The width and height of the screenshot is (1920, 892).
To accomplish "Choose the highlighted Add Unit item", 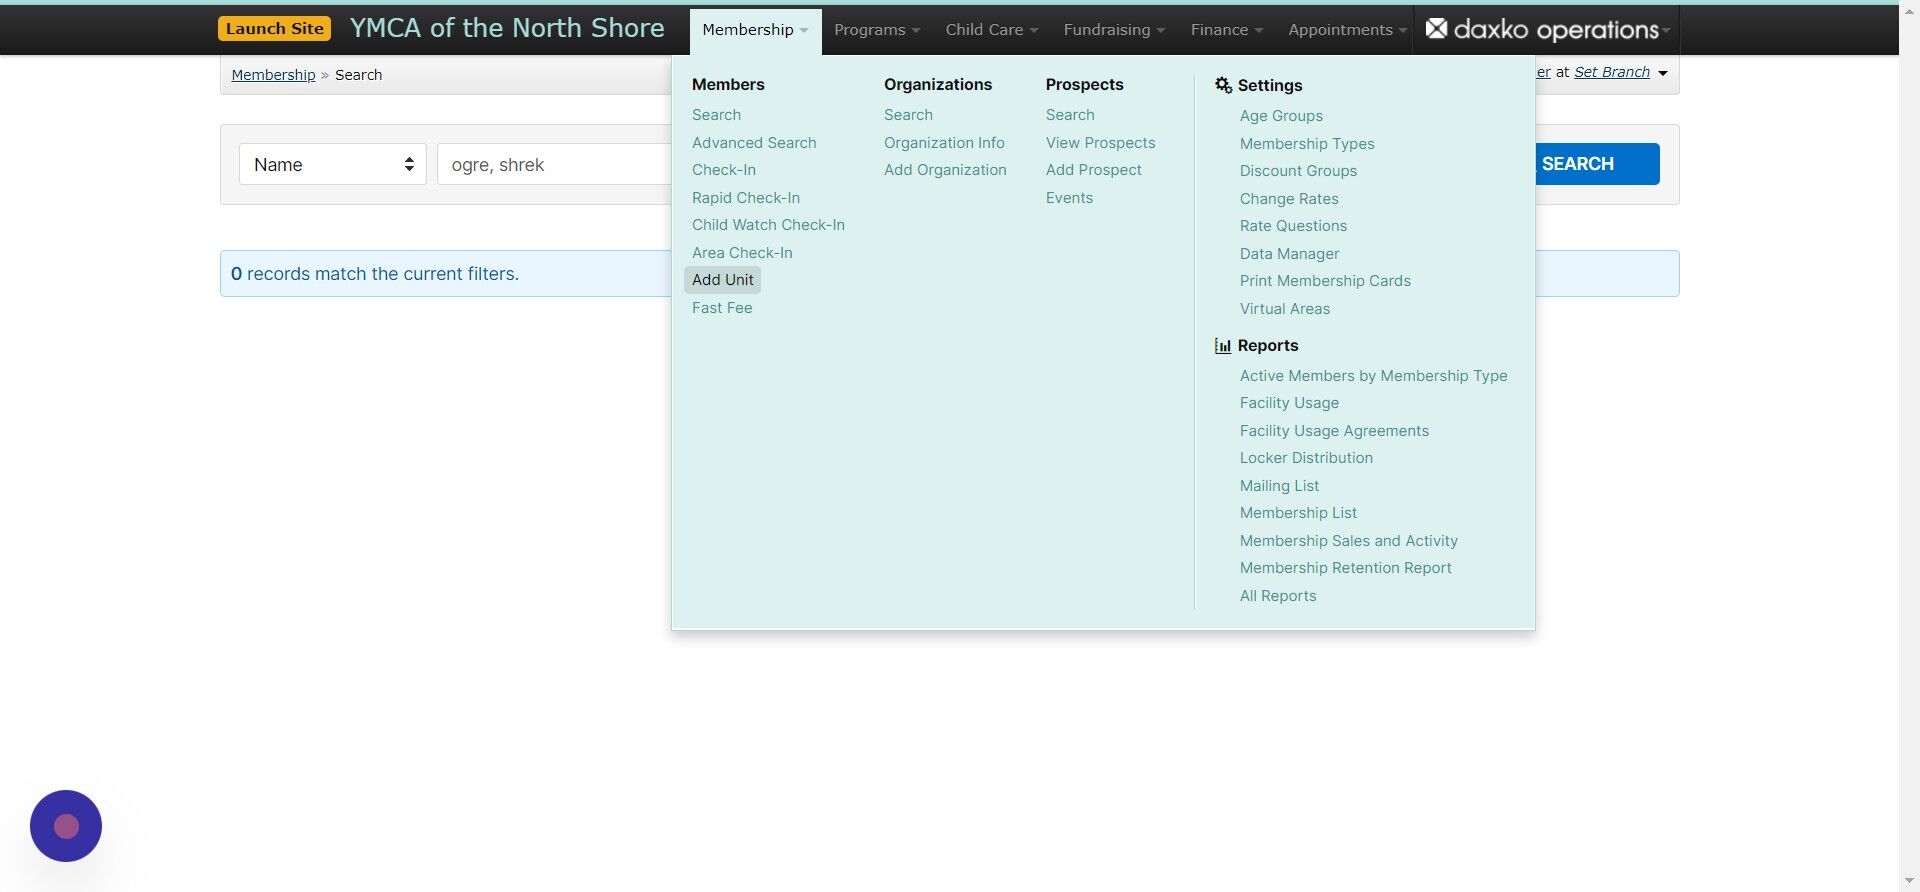I will [723, 280].
